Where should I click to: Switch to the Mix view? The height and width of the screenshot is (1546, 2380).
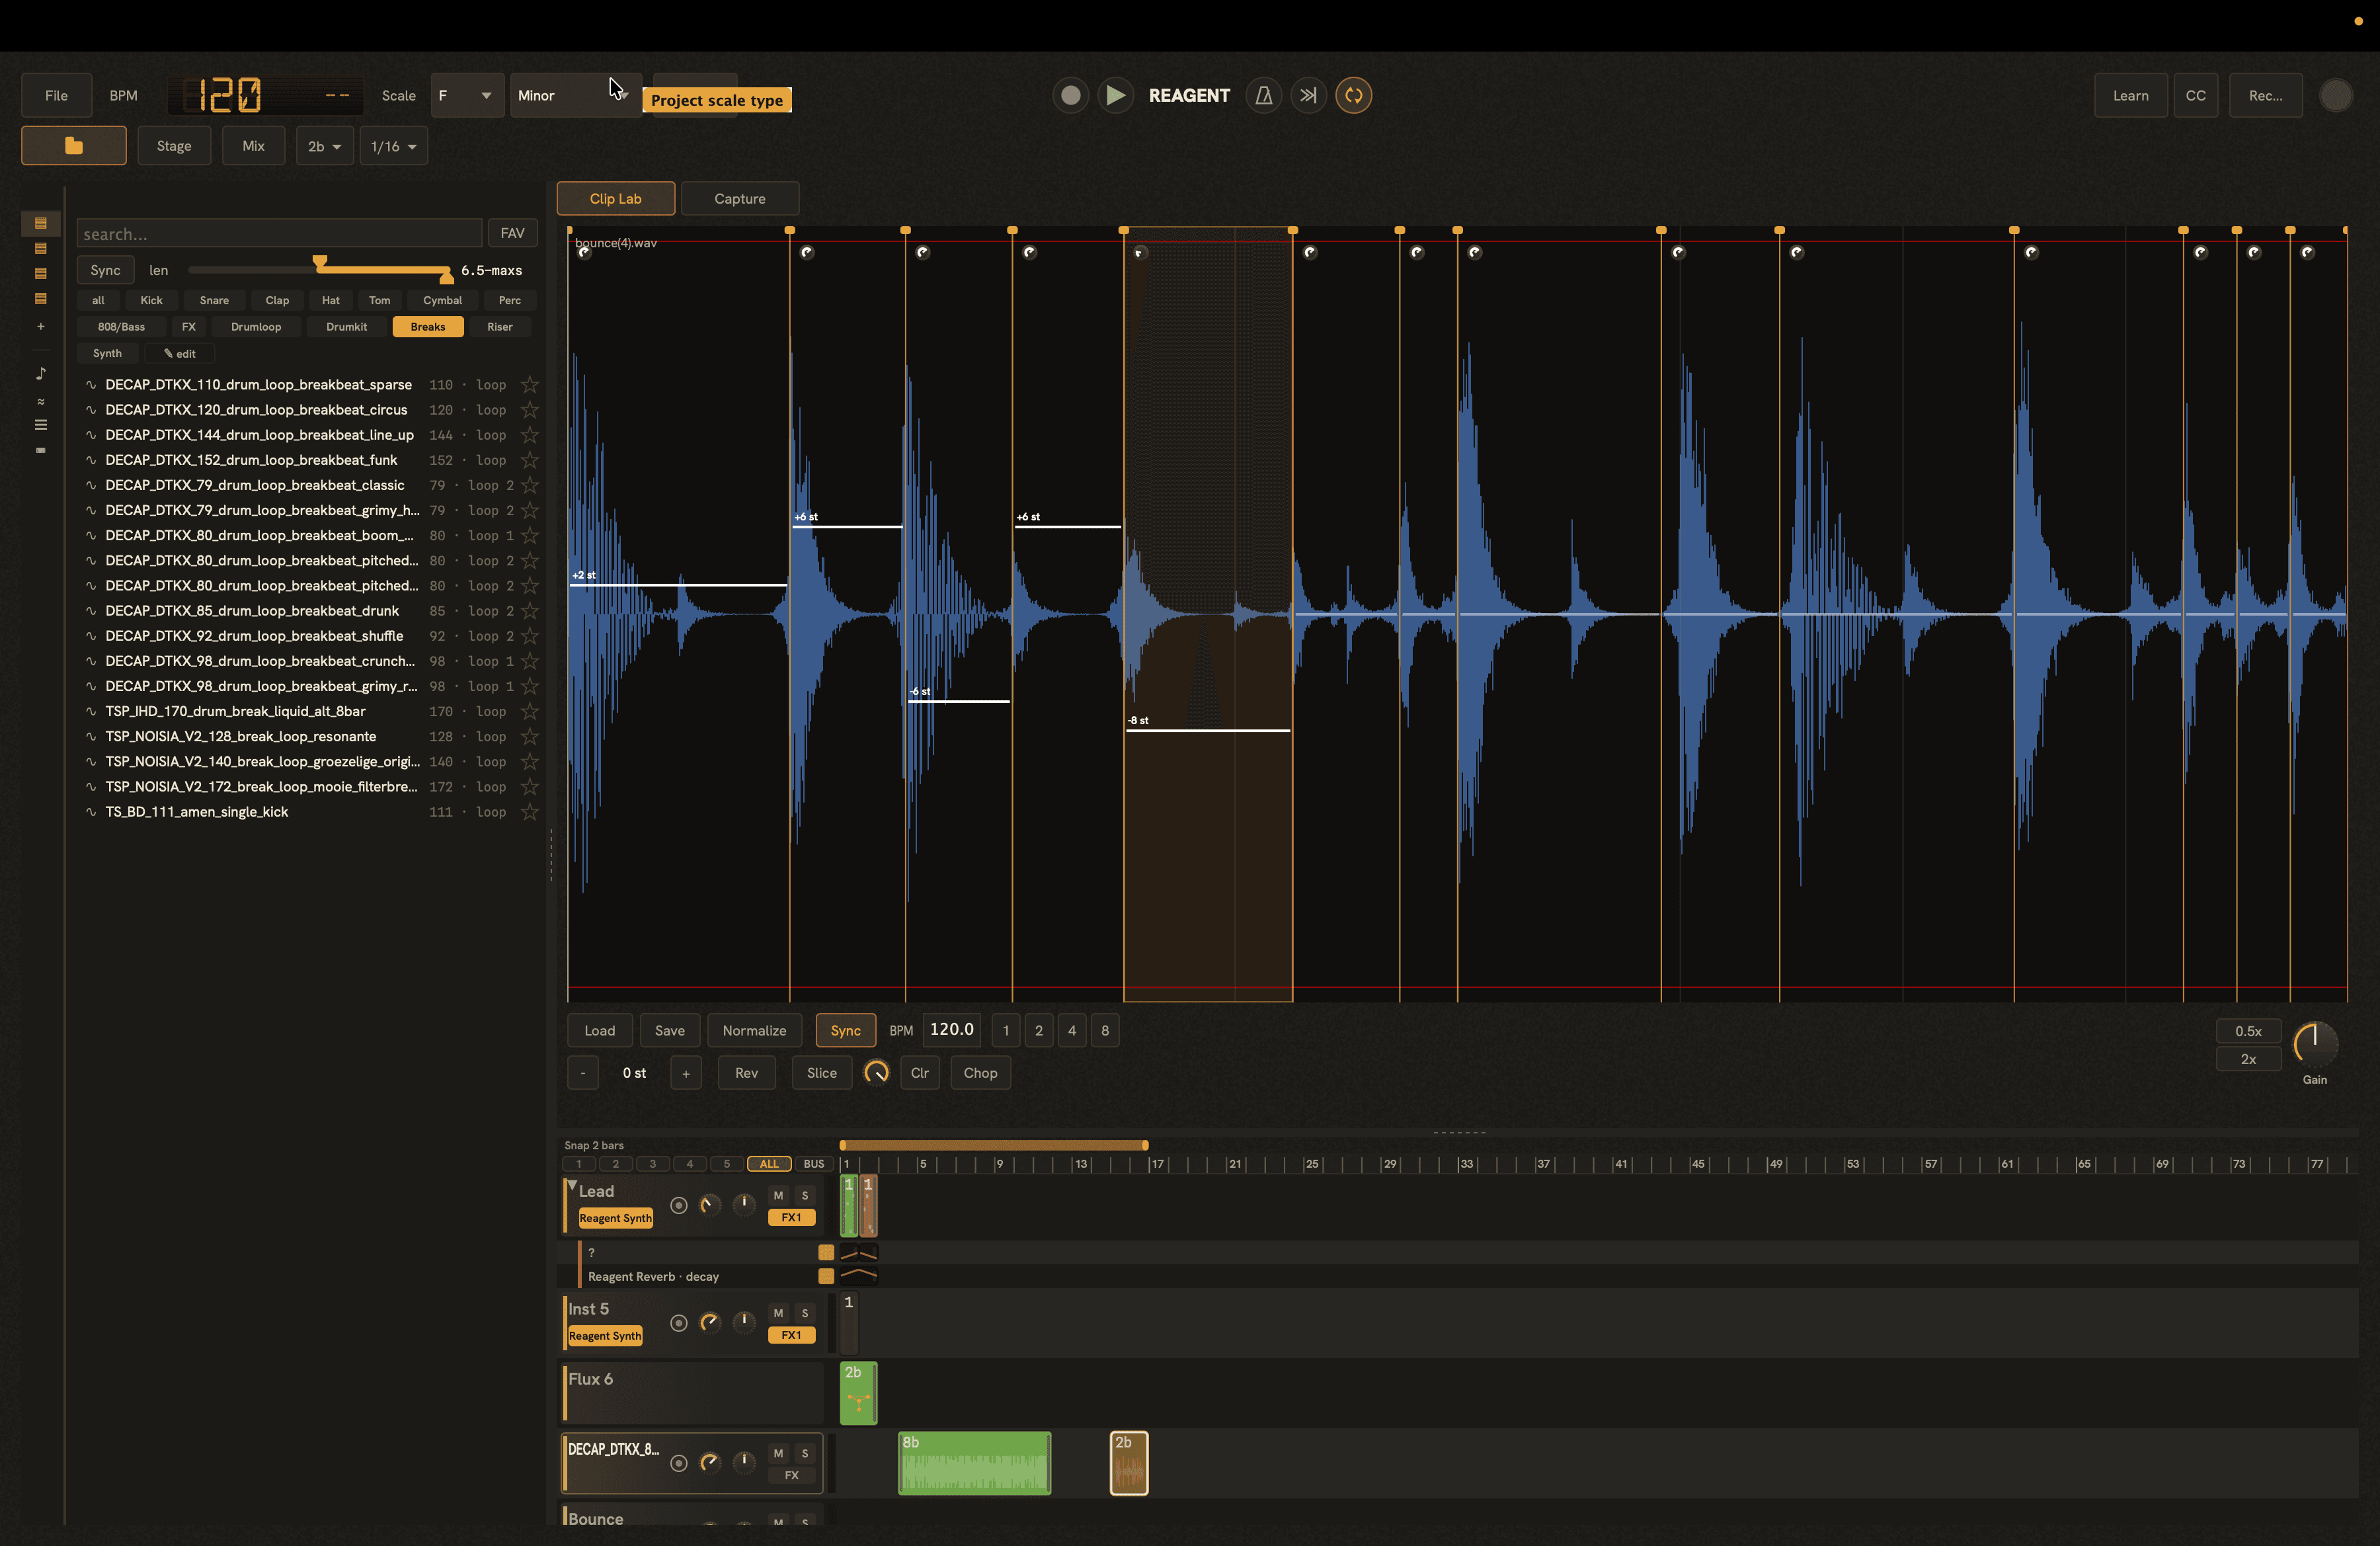point(254,146)
